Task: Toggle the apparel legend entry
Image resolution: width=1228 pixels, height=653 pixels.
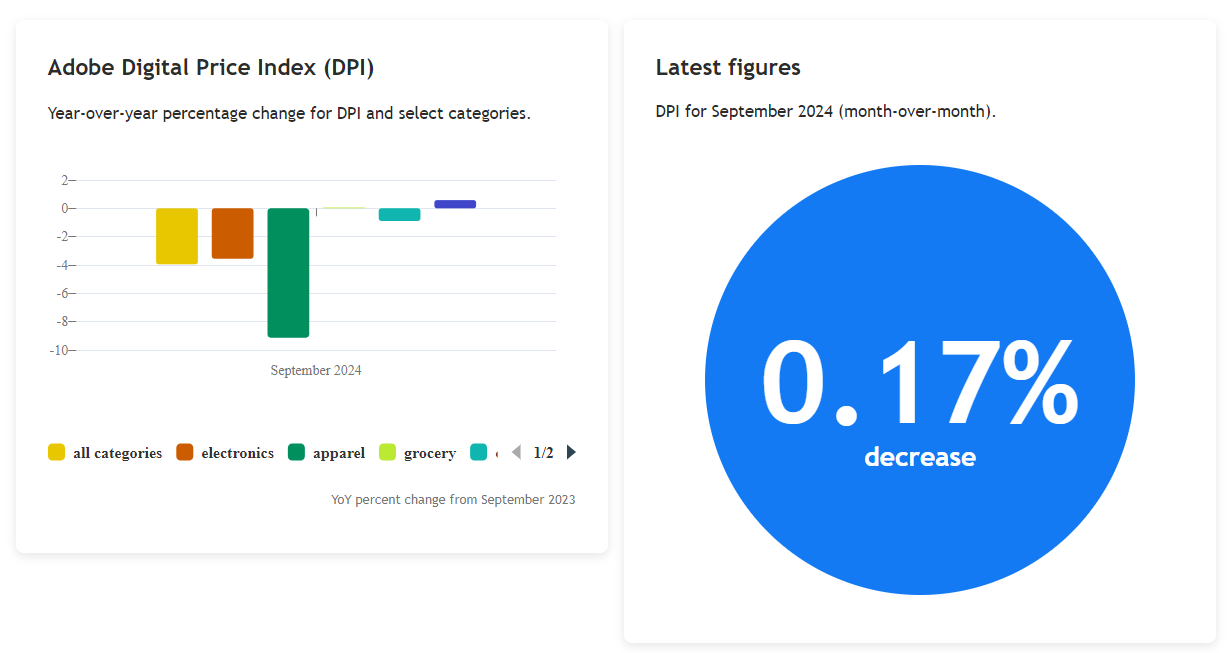Action: coord(327,453)
